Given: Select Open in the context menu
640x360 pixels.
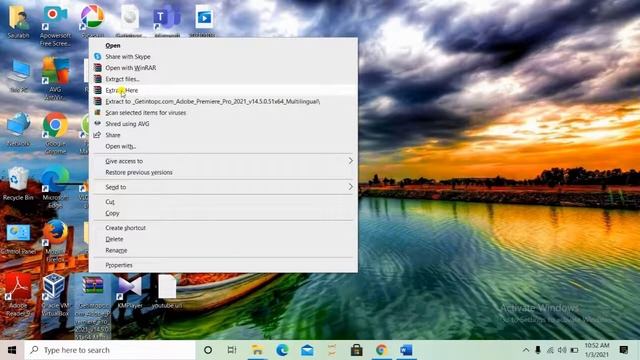Looking at the screenshot, I should [x=223, y=45].
